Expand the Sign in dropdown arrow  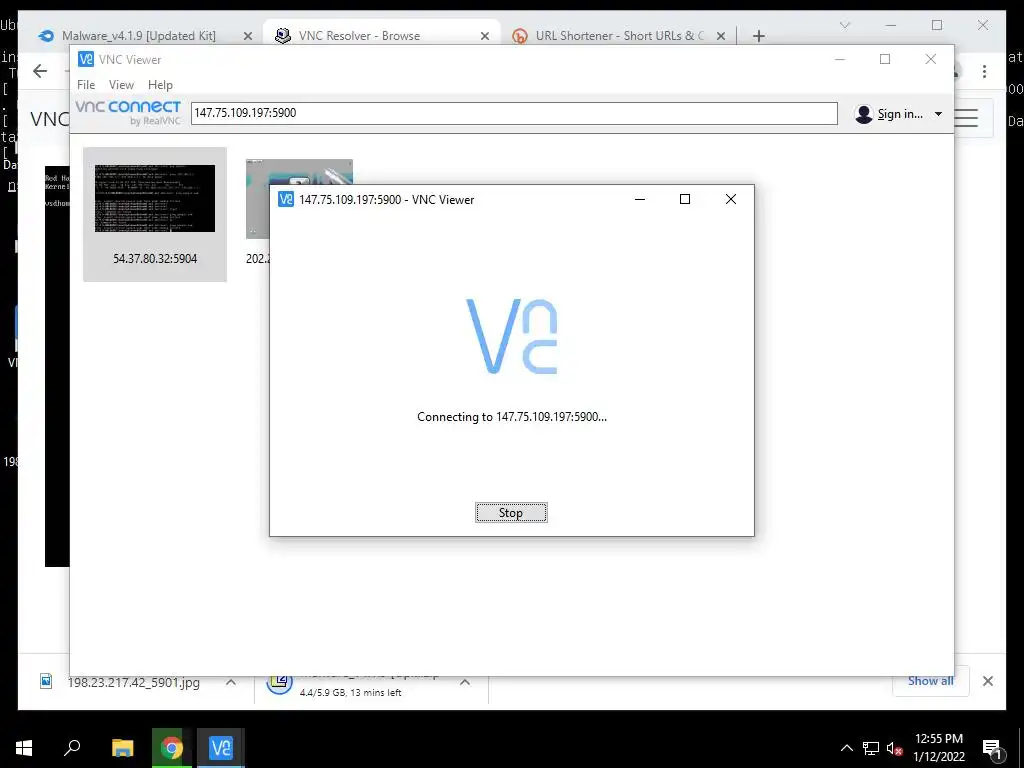tap(938, 114)
